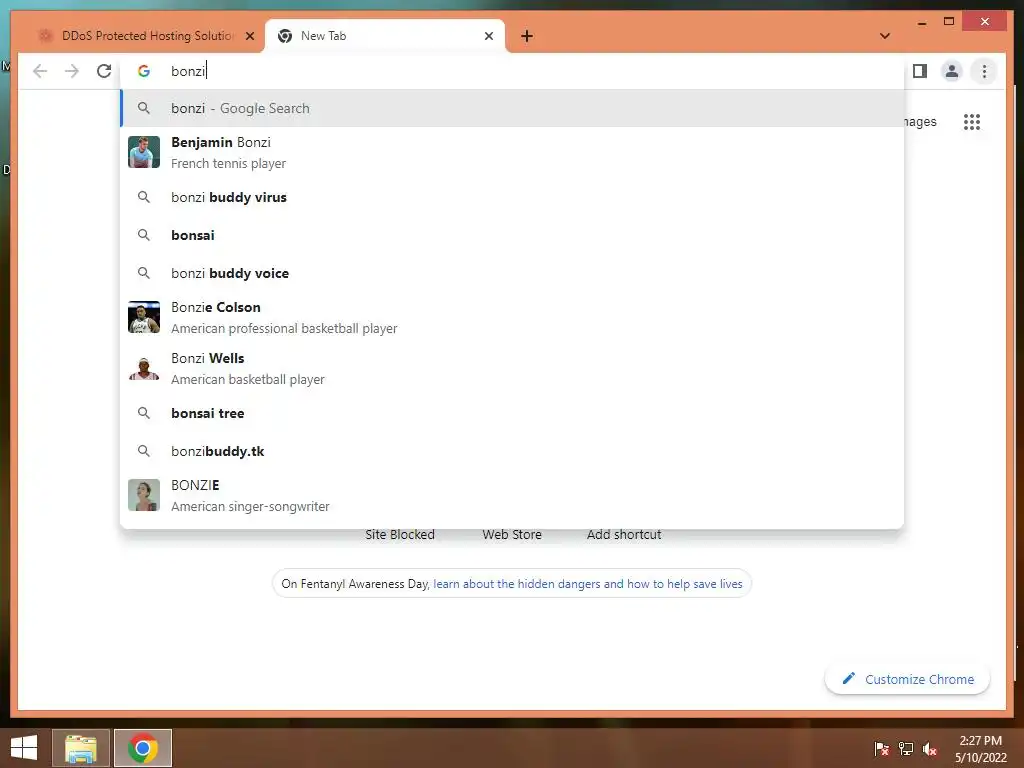Select 'bonzi buddy virus' suggestion
Image resolution: width=1024 pixels, height=768 pixels.
tap(513, 197)
